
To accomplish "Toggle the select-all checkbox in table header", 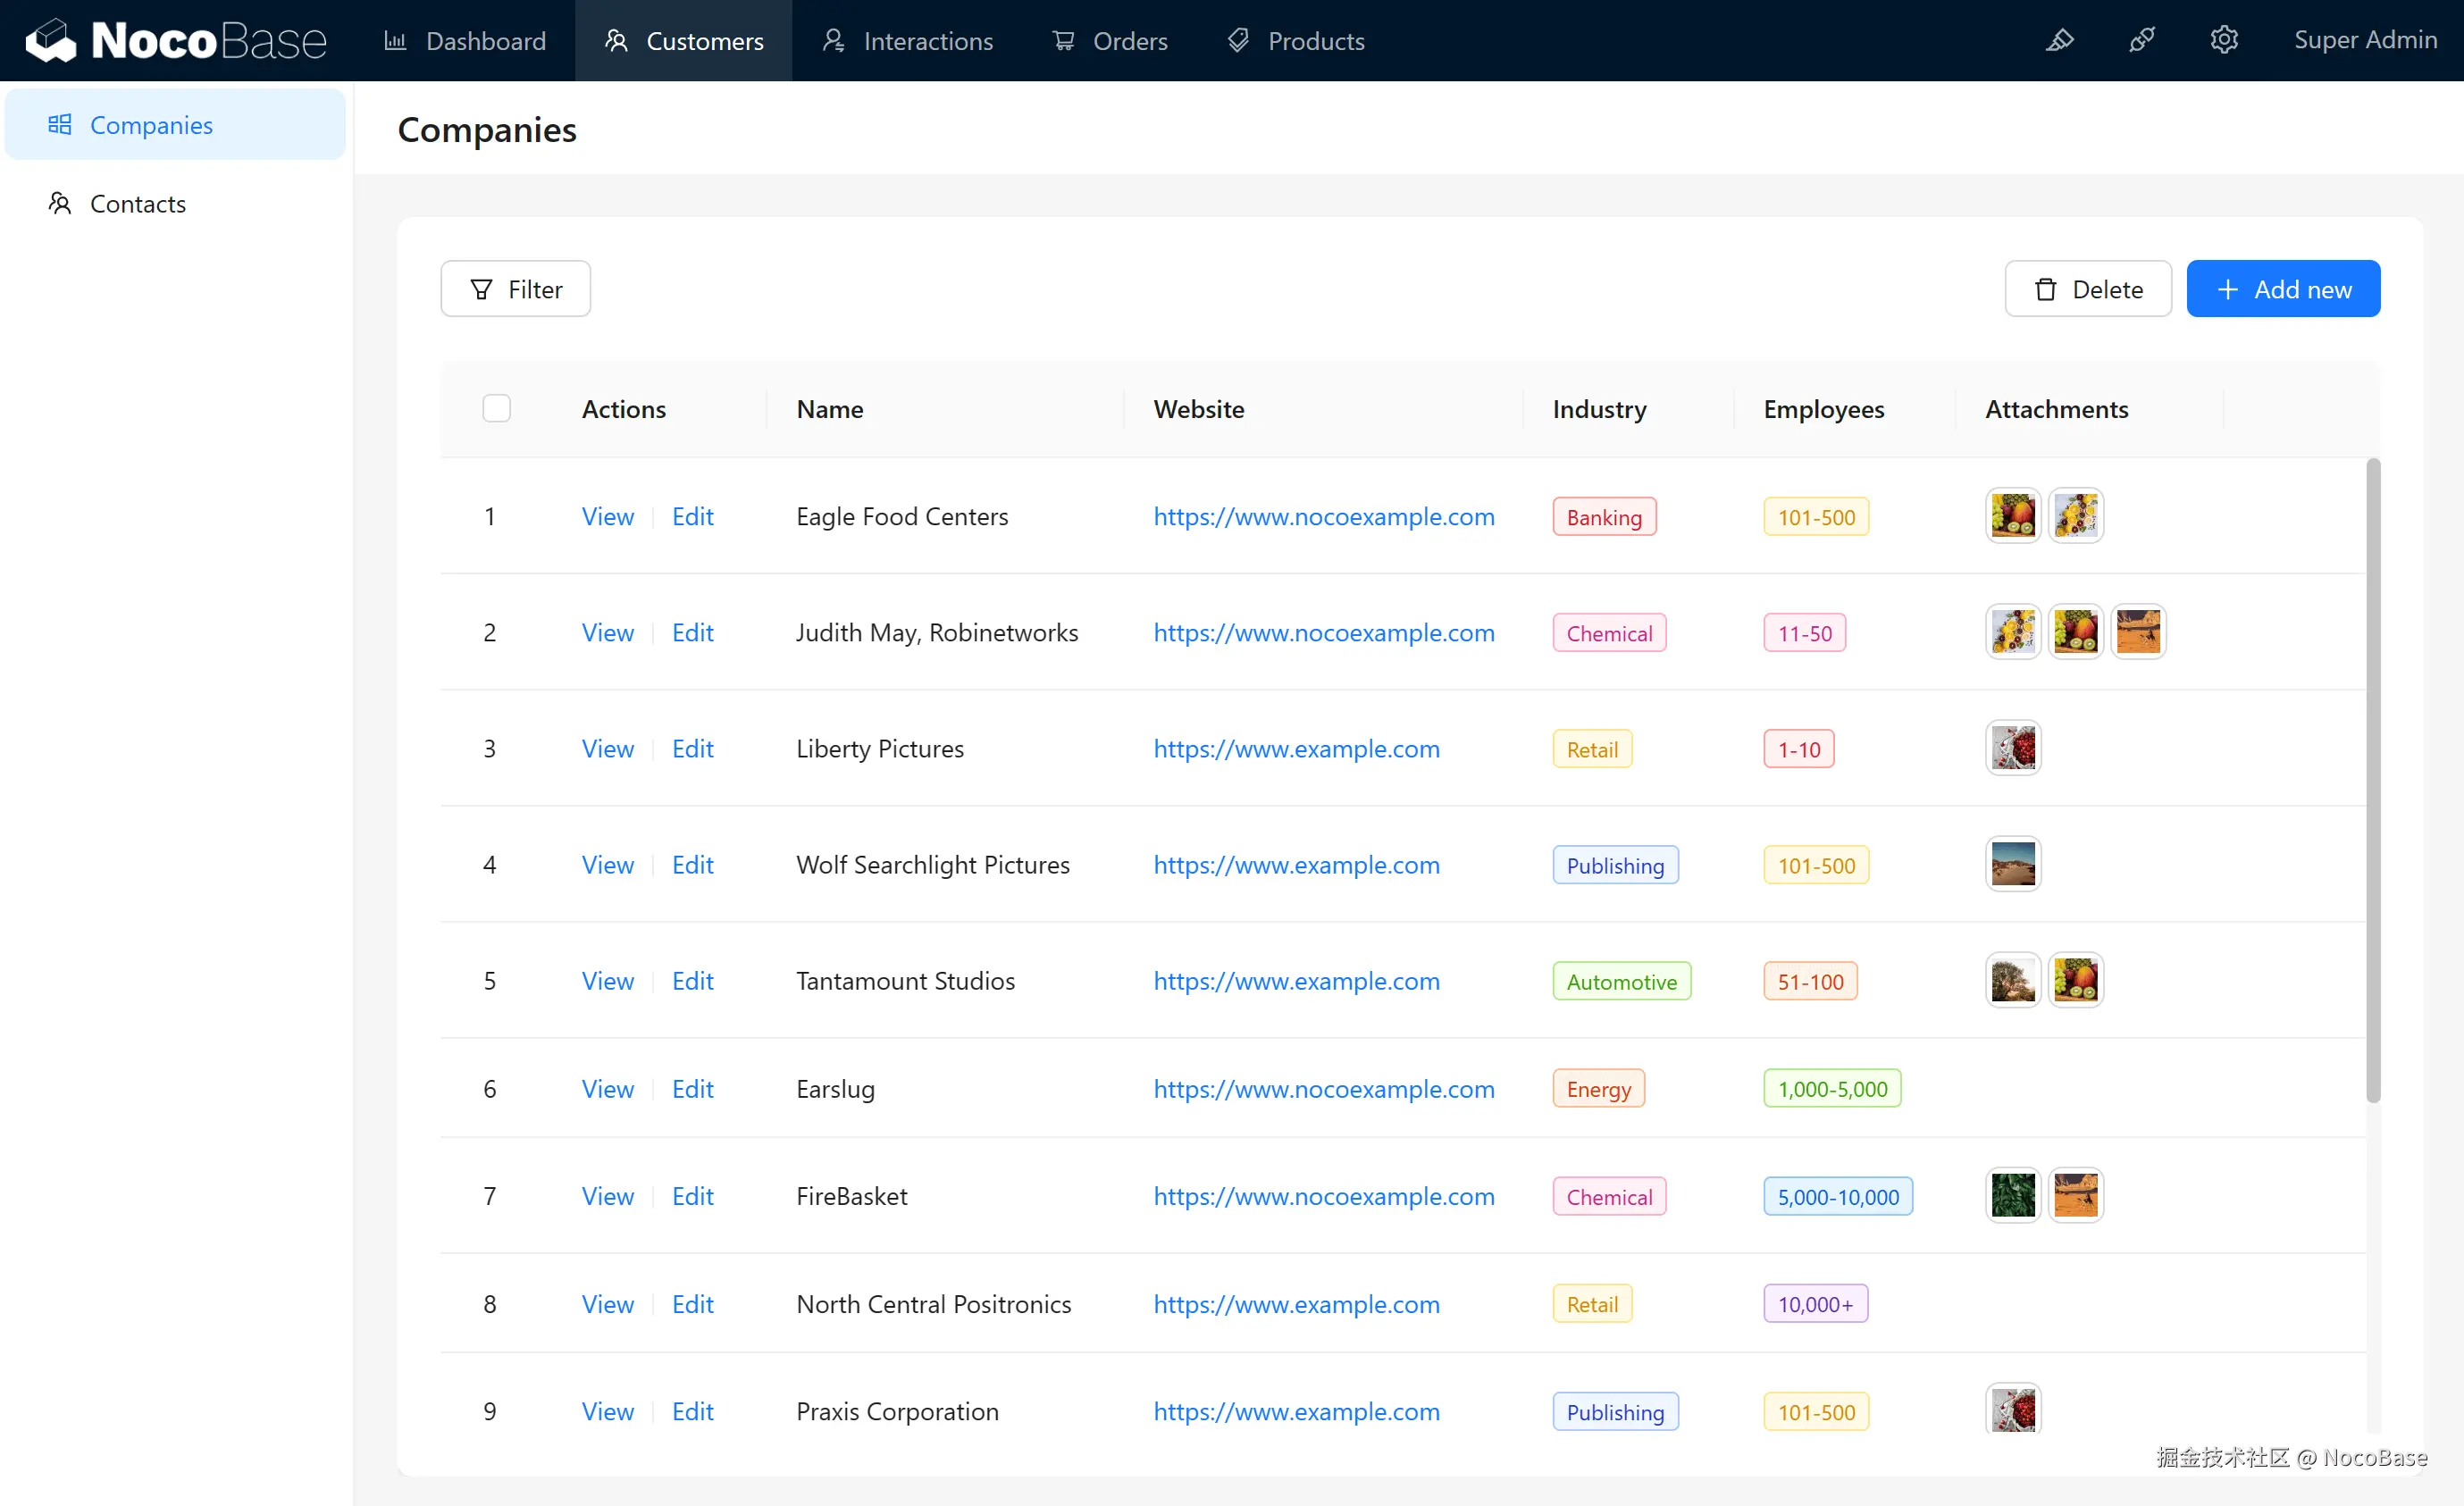I will 496,408.
